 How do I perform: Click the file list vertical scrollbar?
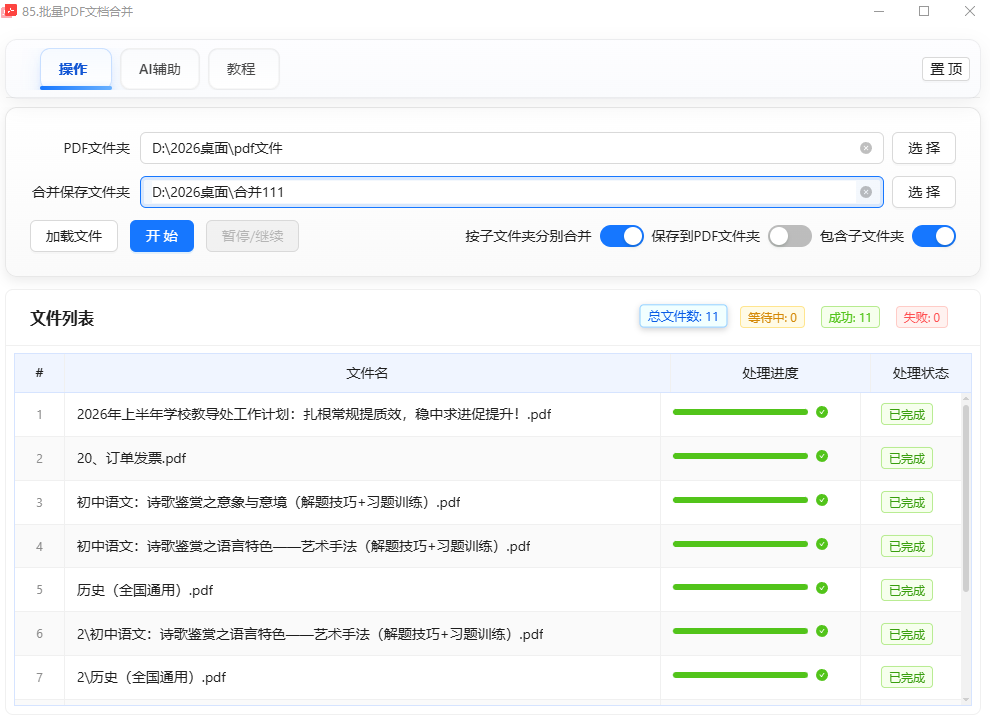[965, 498]
